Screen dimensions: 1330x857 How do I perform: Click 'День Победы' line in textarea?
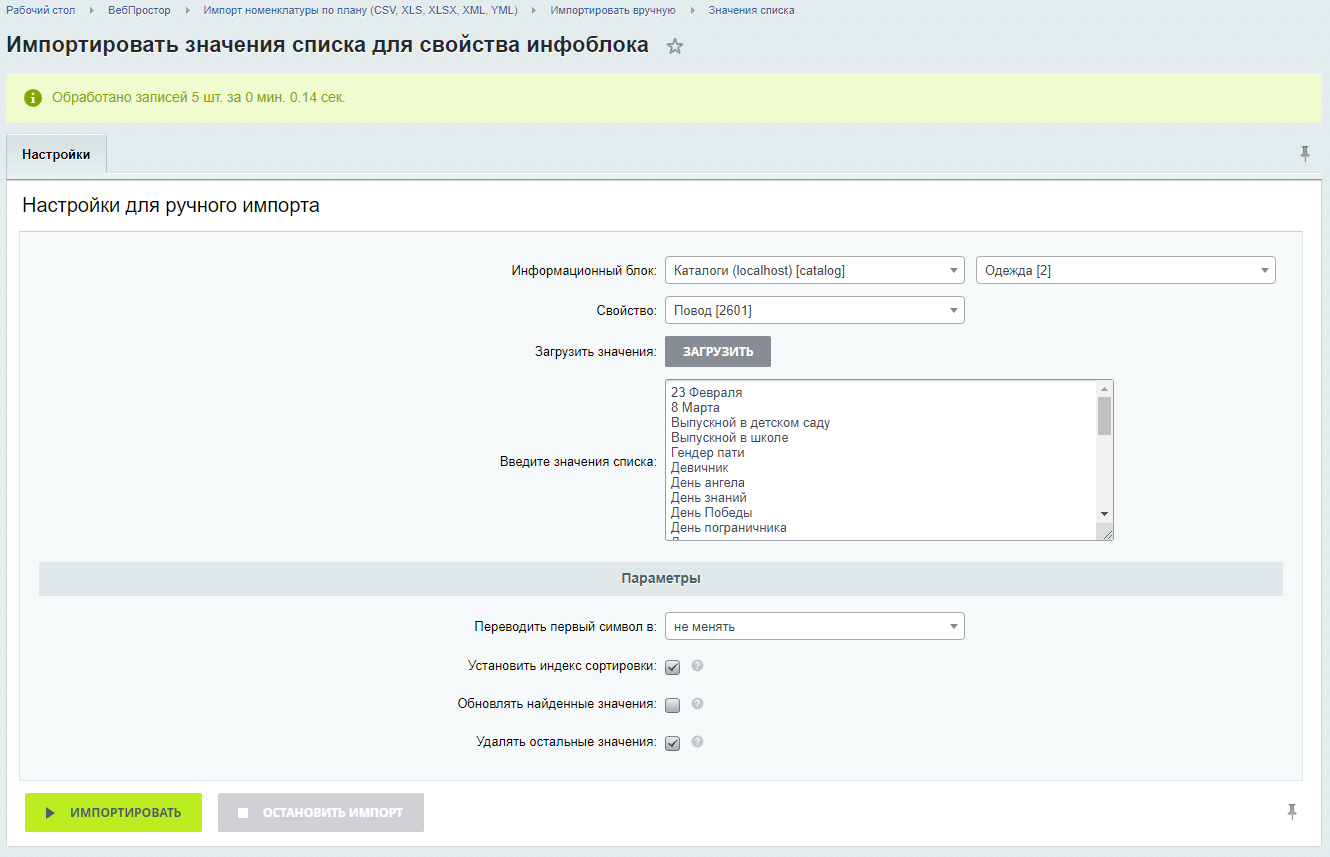[711, 513]
